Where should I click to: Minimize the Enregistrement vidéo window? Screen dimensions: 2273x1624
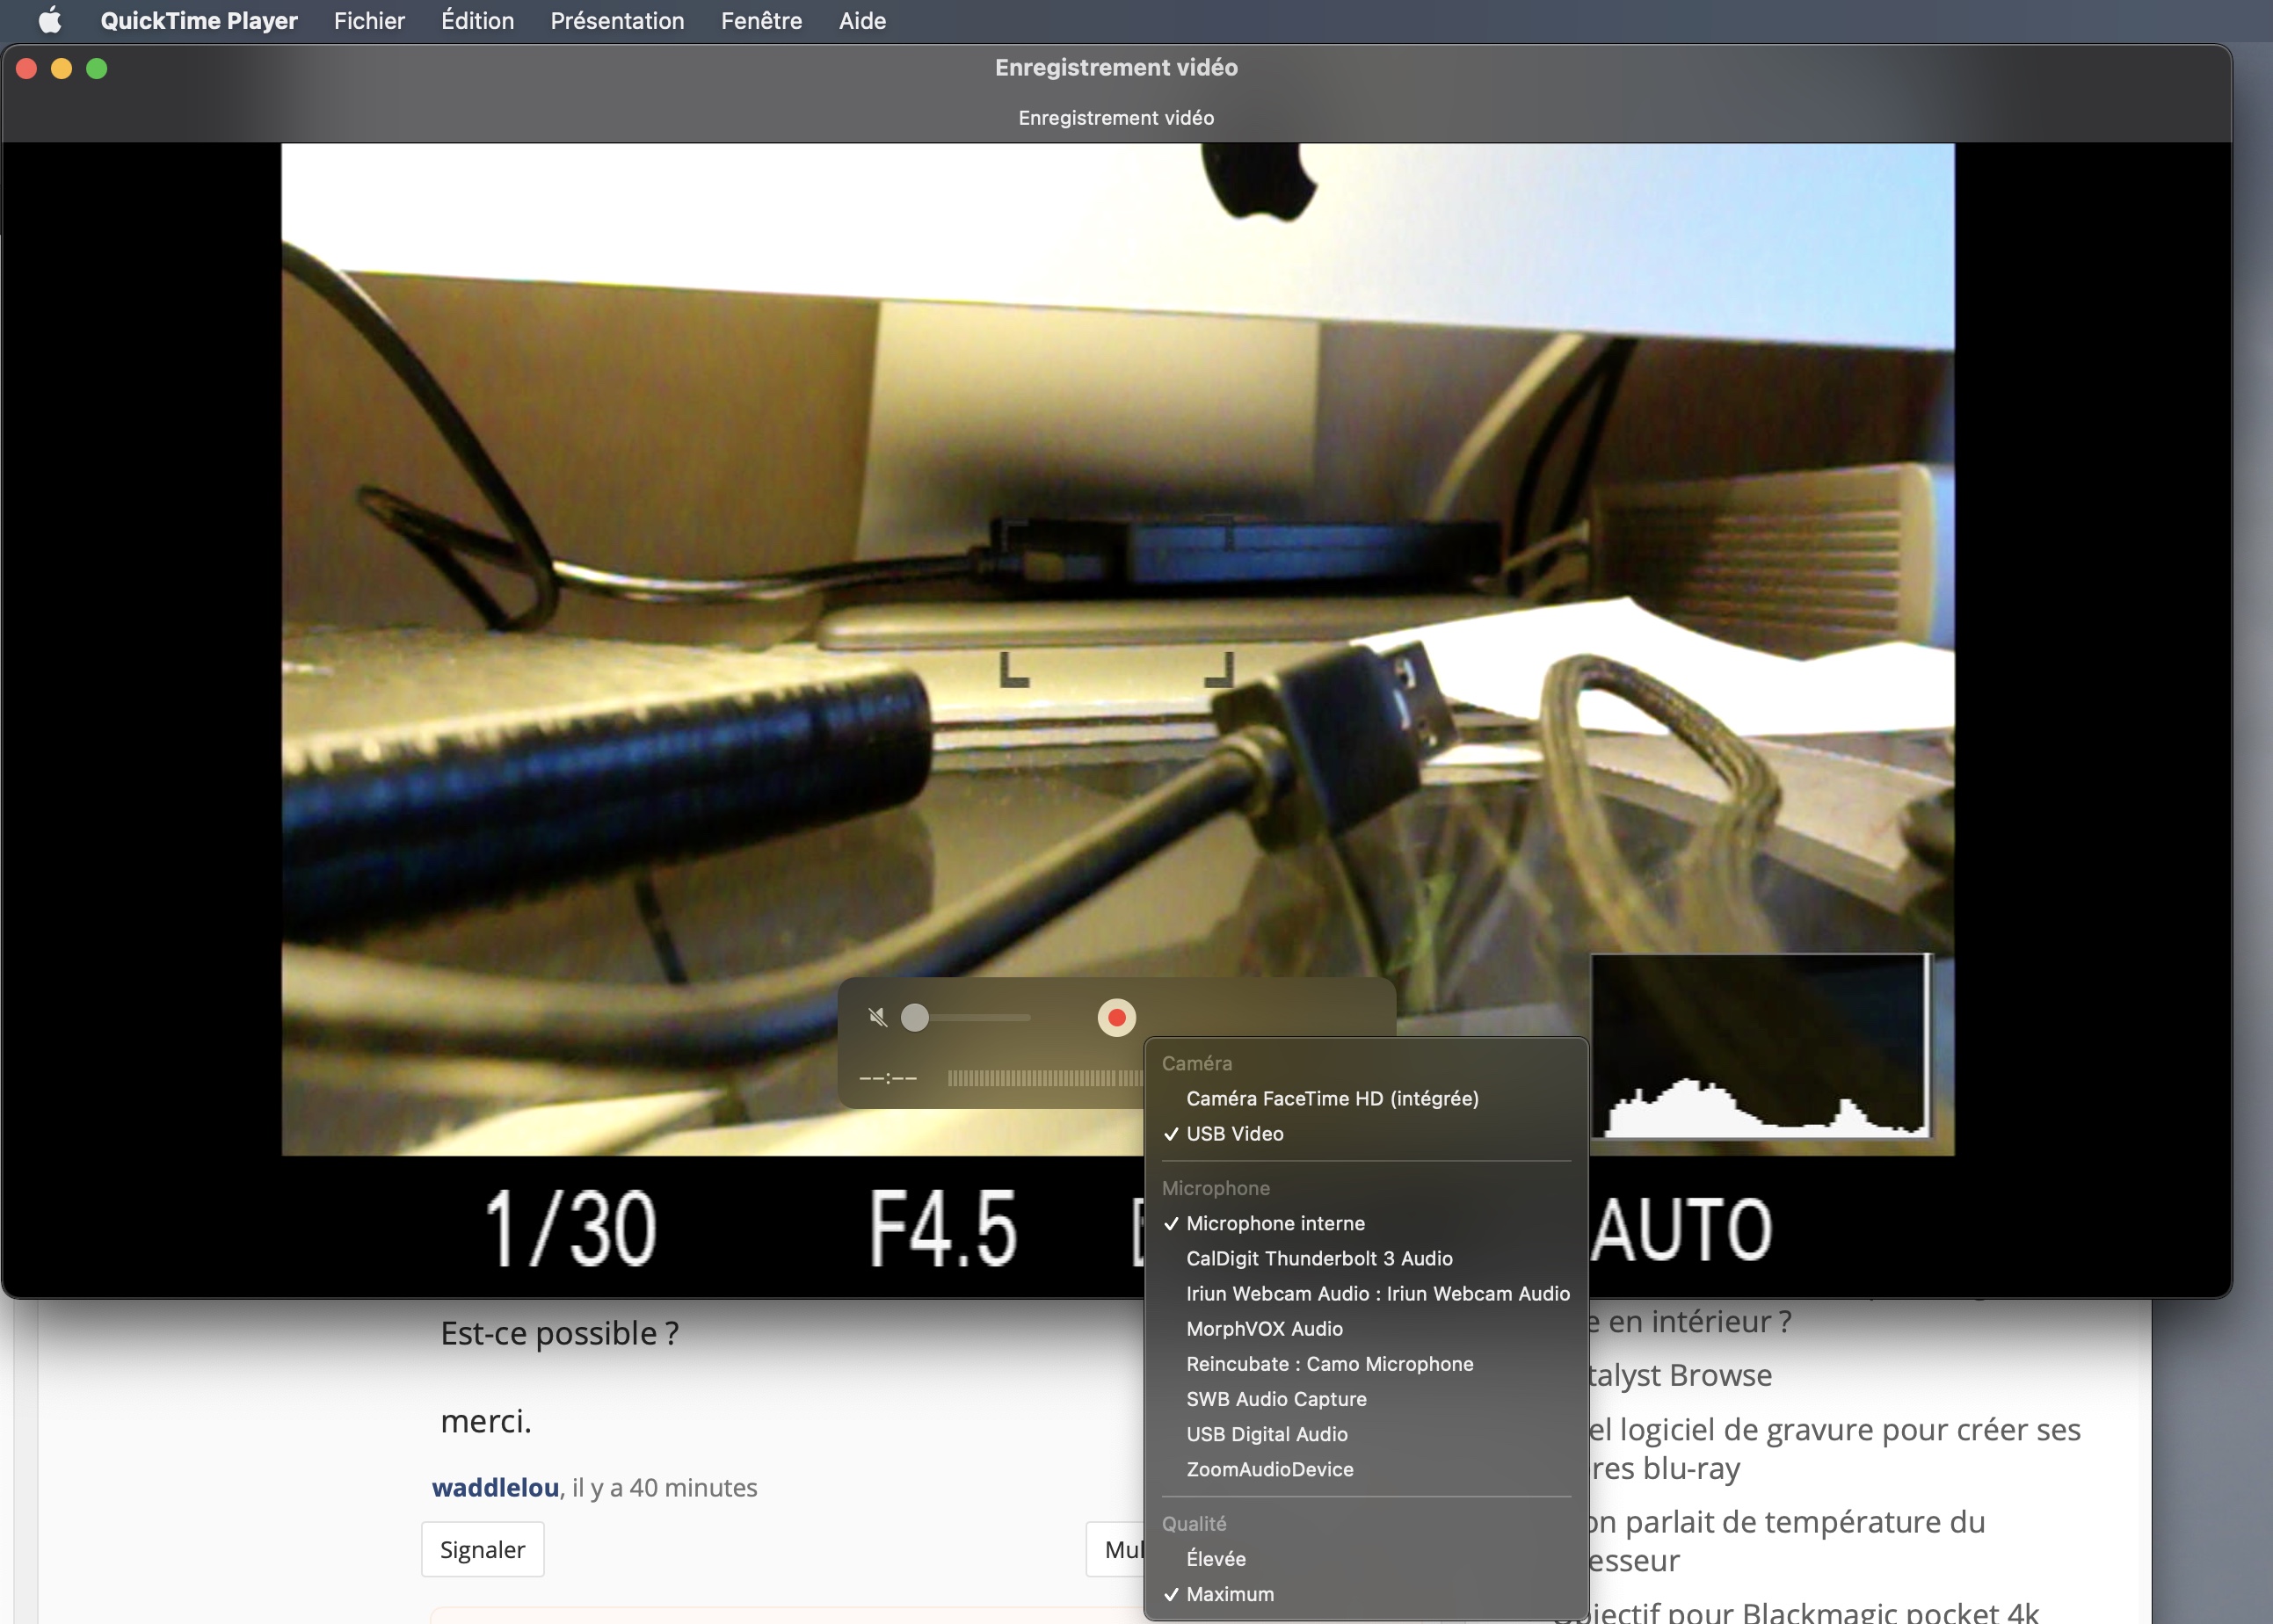tap(62, 68)
